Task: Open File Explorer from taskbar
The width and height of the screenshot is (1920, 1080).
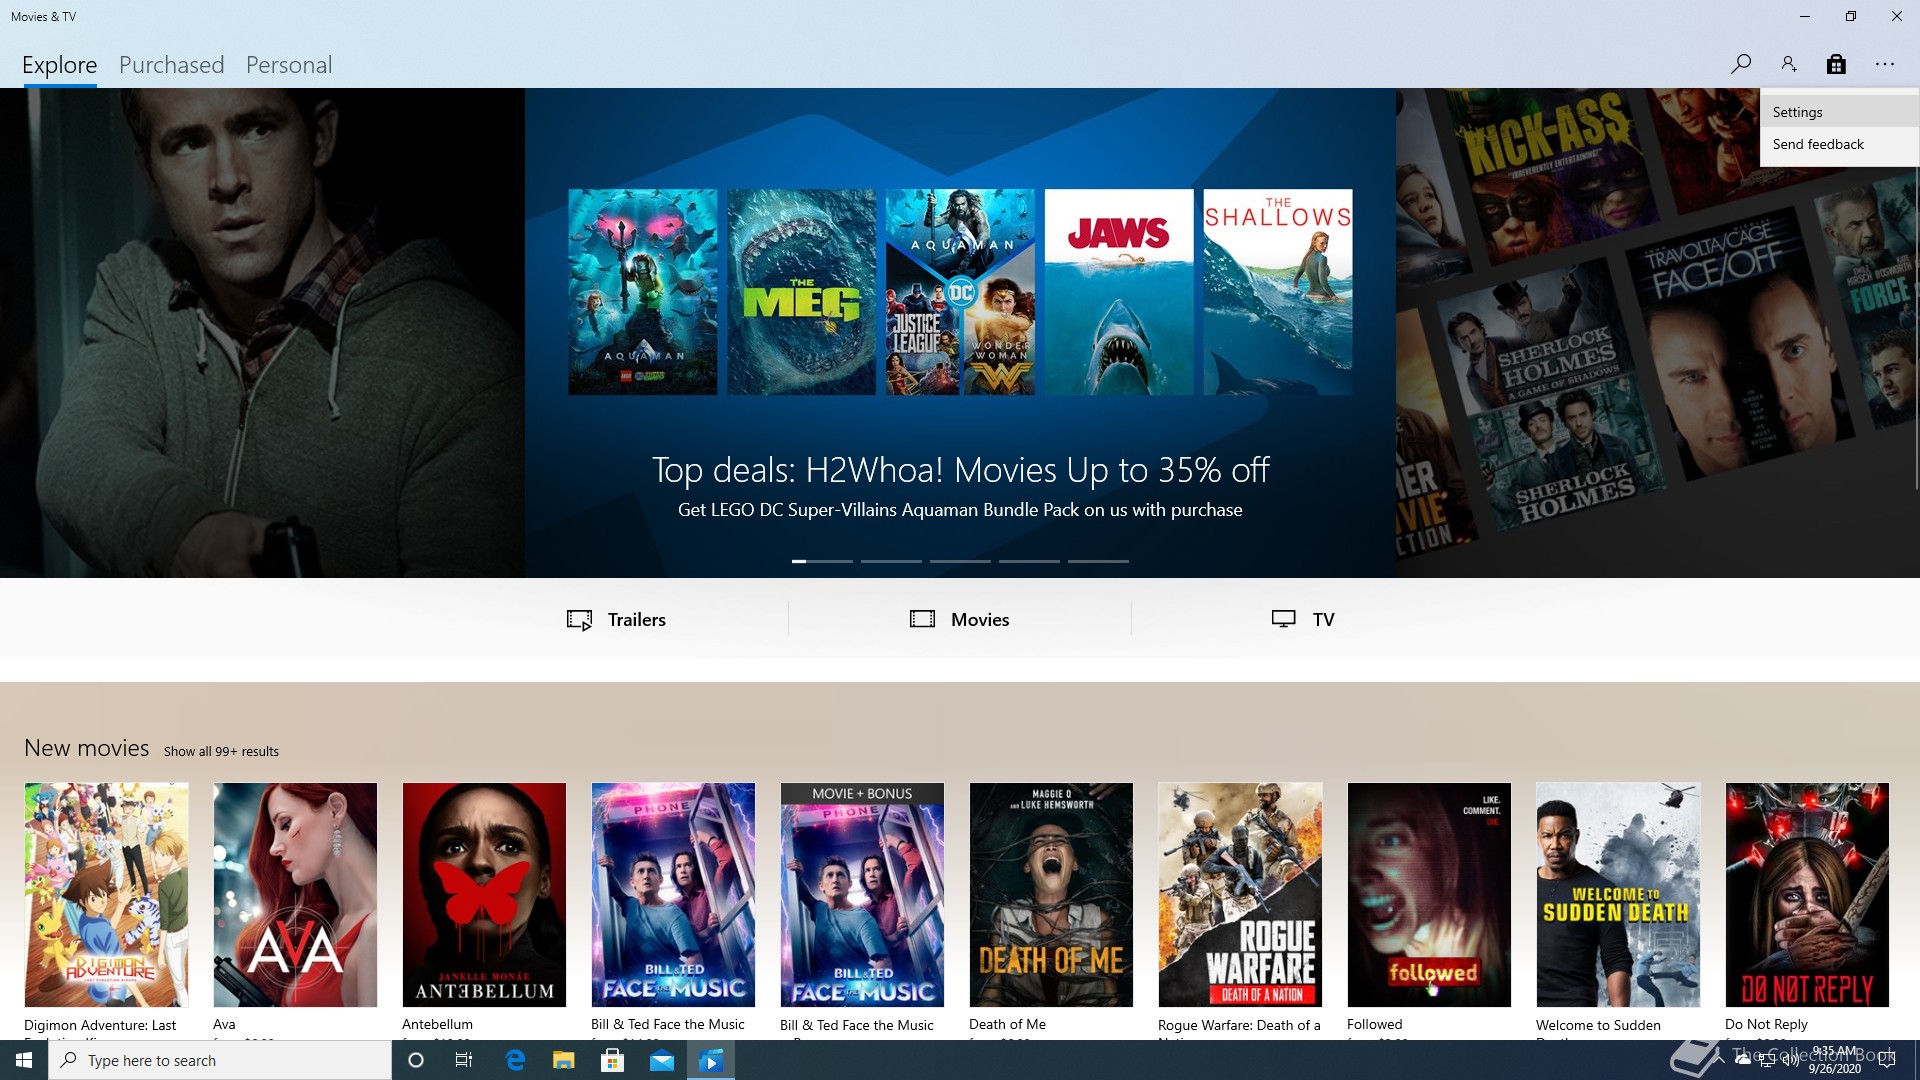Action: coord(564,1060)
